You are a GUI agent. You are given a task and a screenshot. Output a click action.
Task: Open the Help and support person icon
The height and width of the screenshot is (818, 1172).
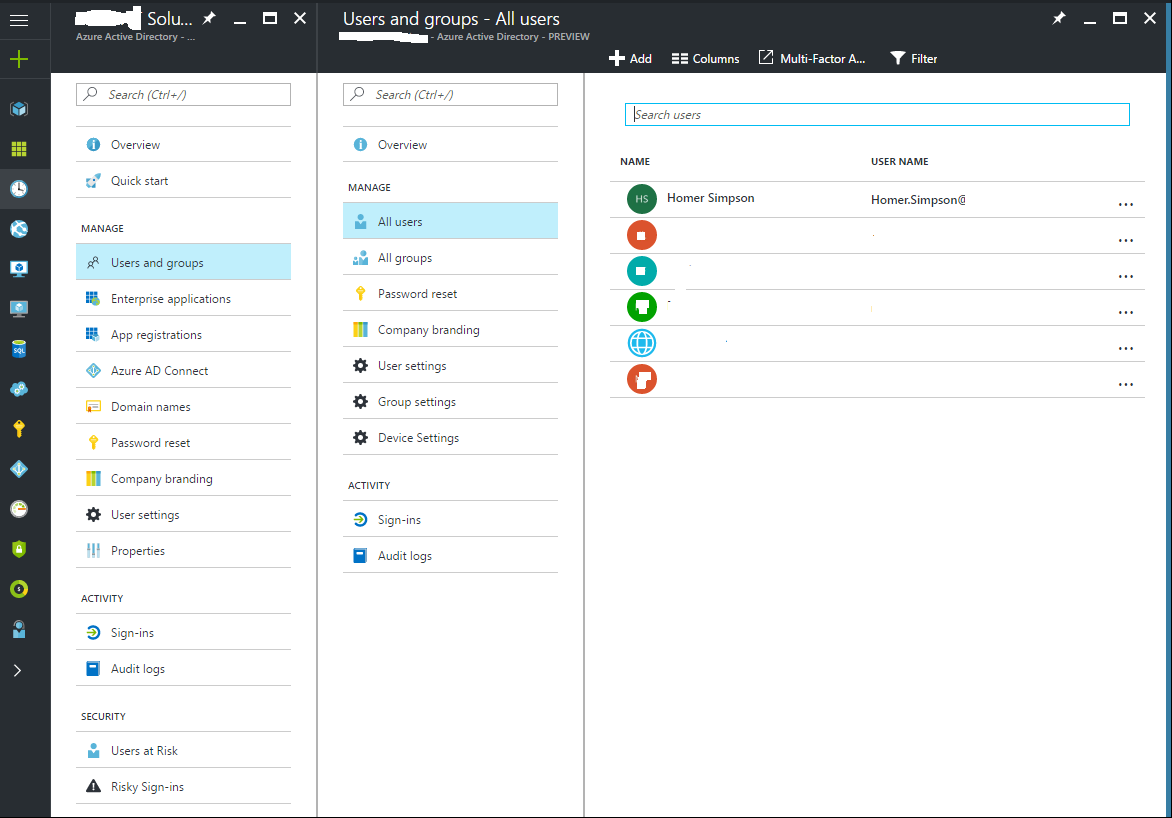(19, 630)
